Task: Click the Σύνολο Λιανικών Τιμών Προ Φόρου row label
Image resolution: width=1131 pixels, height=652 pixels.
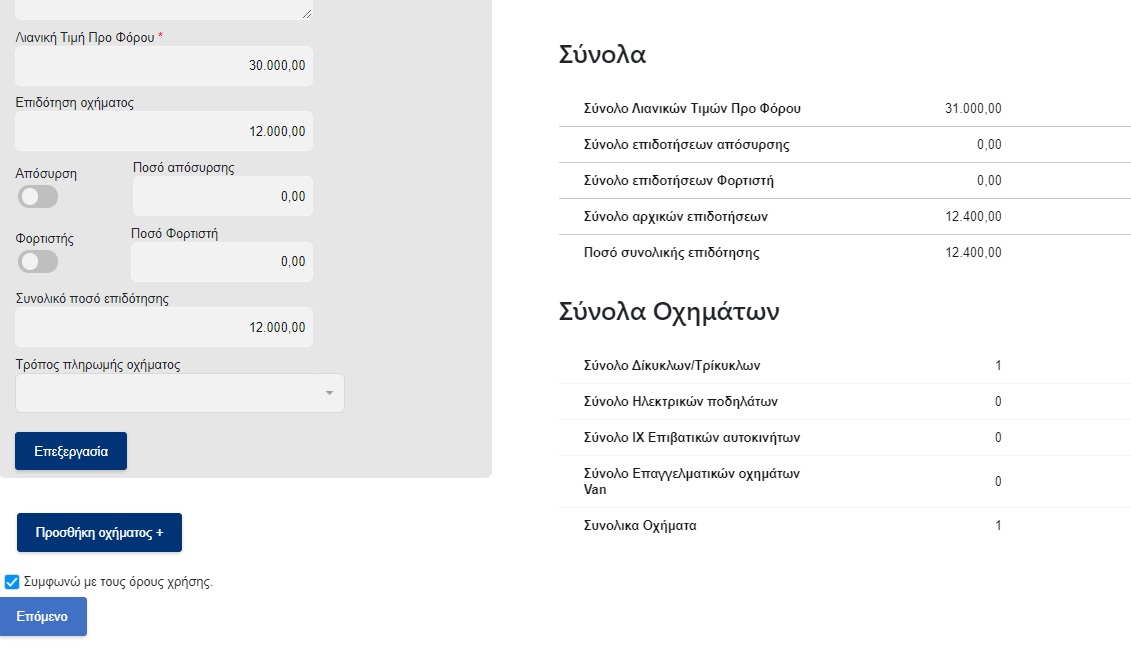Action: [x=692, y=109]
